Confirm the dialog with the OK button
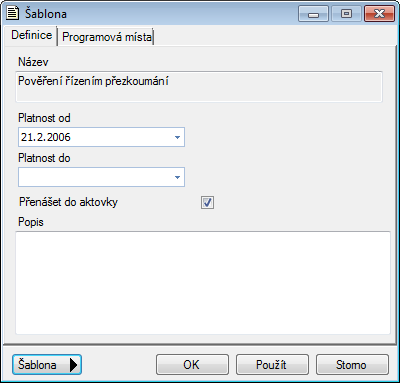Viewport: 400px width, 383px height. coord(192,365)
